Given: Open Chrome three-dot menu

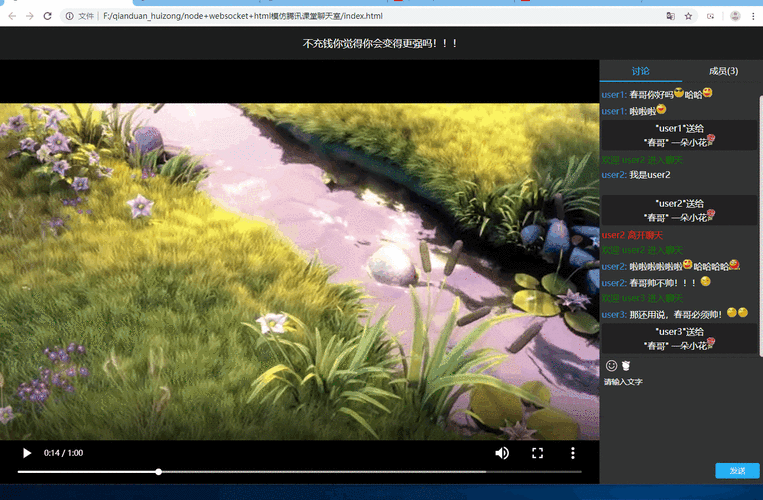Looking at the screenshot, I should (x=753, y=16).
